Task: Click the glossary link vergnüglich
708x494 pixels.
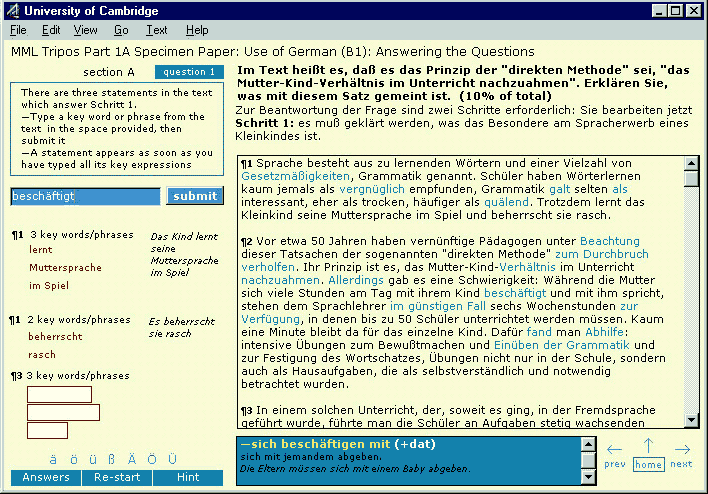Action: [372, 189]
